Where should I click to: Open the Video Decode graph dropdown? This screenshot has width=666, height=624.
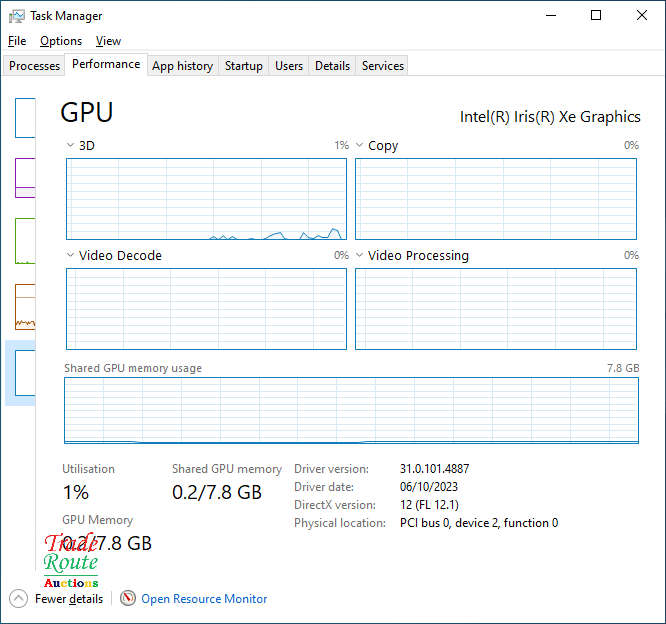click(71, 256)
